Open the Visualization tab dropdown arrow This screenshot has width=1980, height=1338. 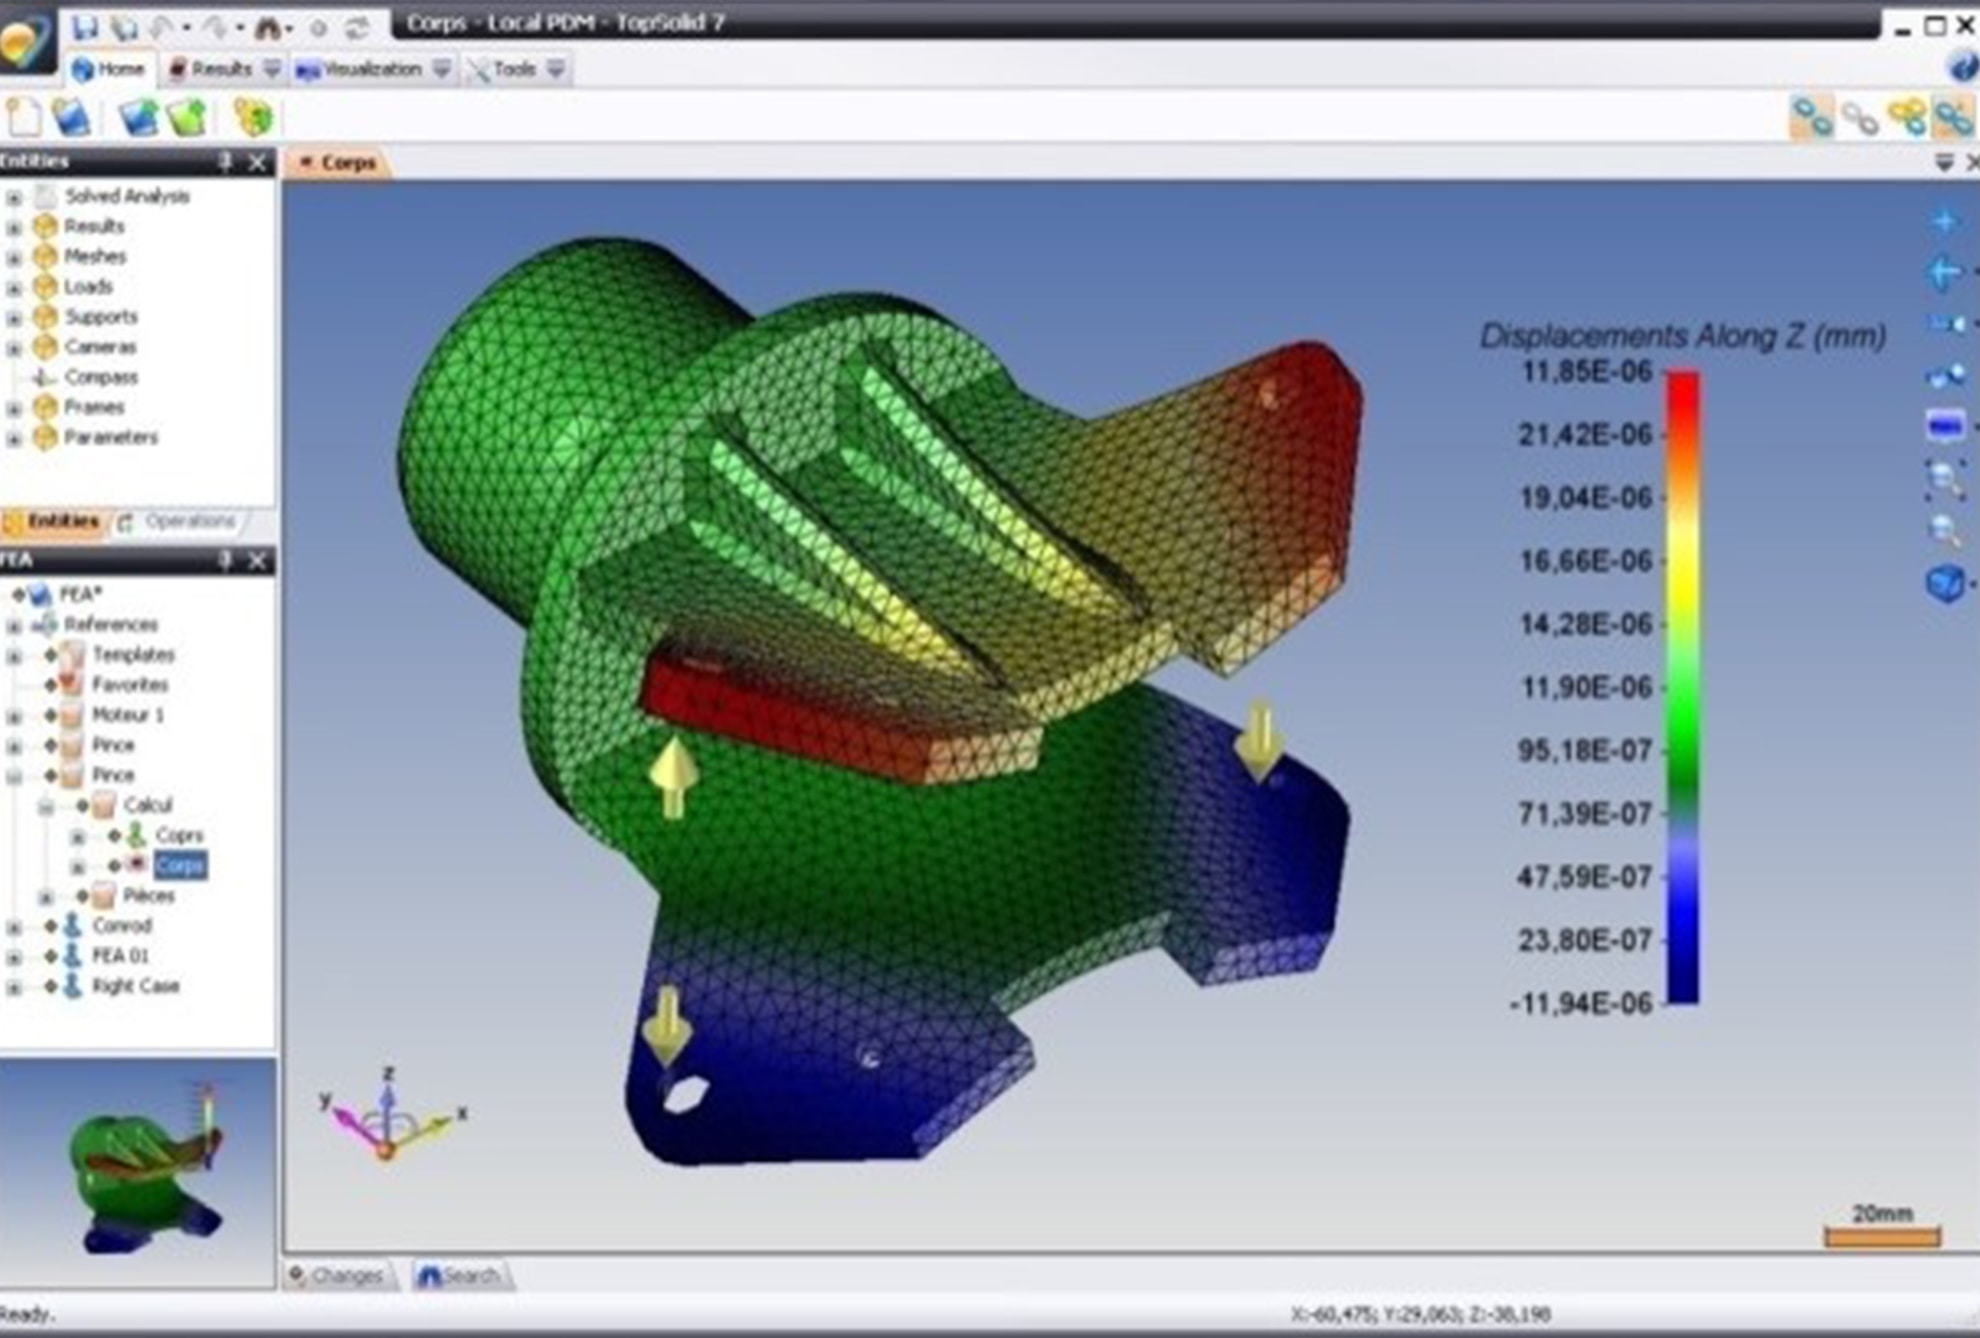441,69
